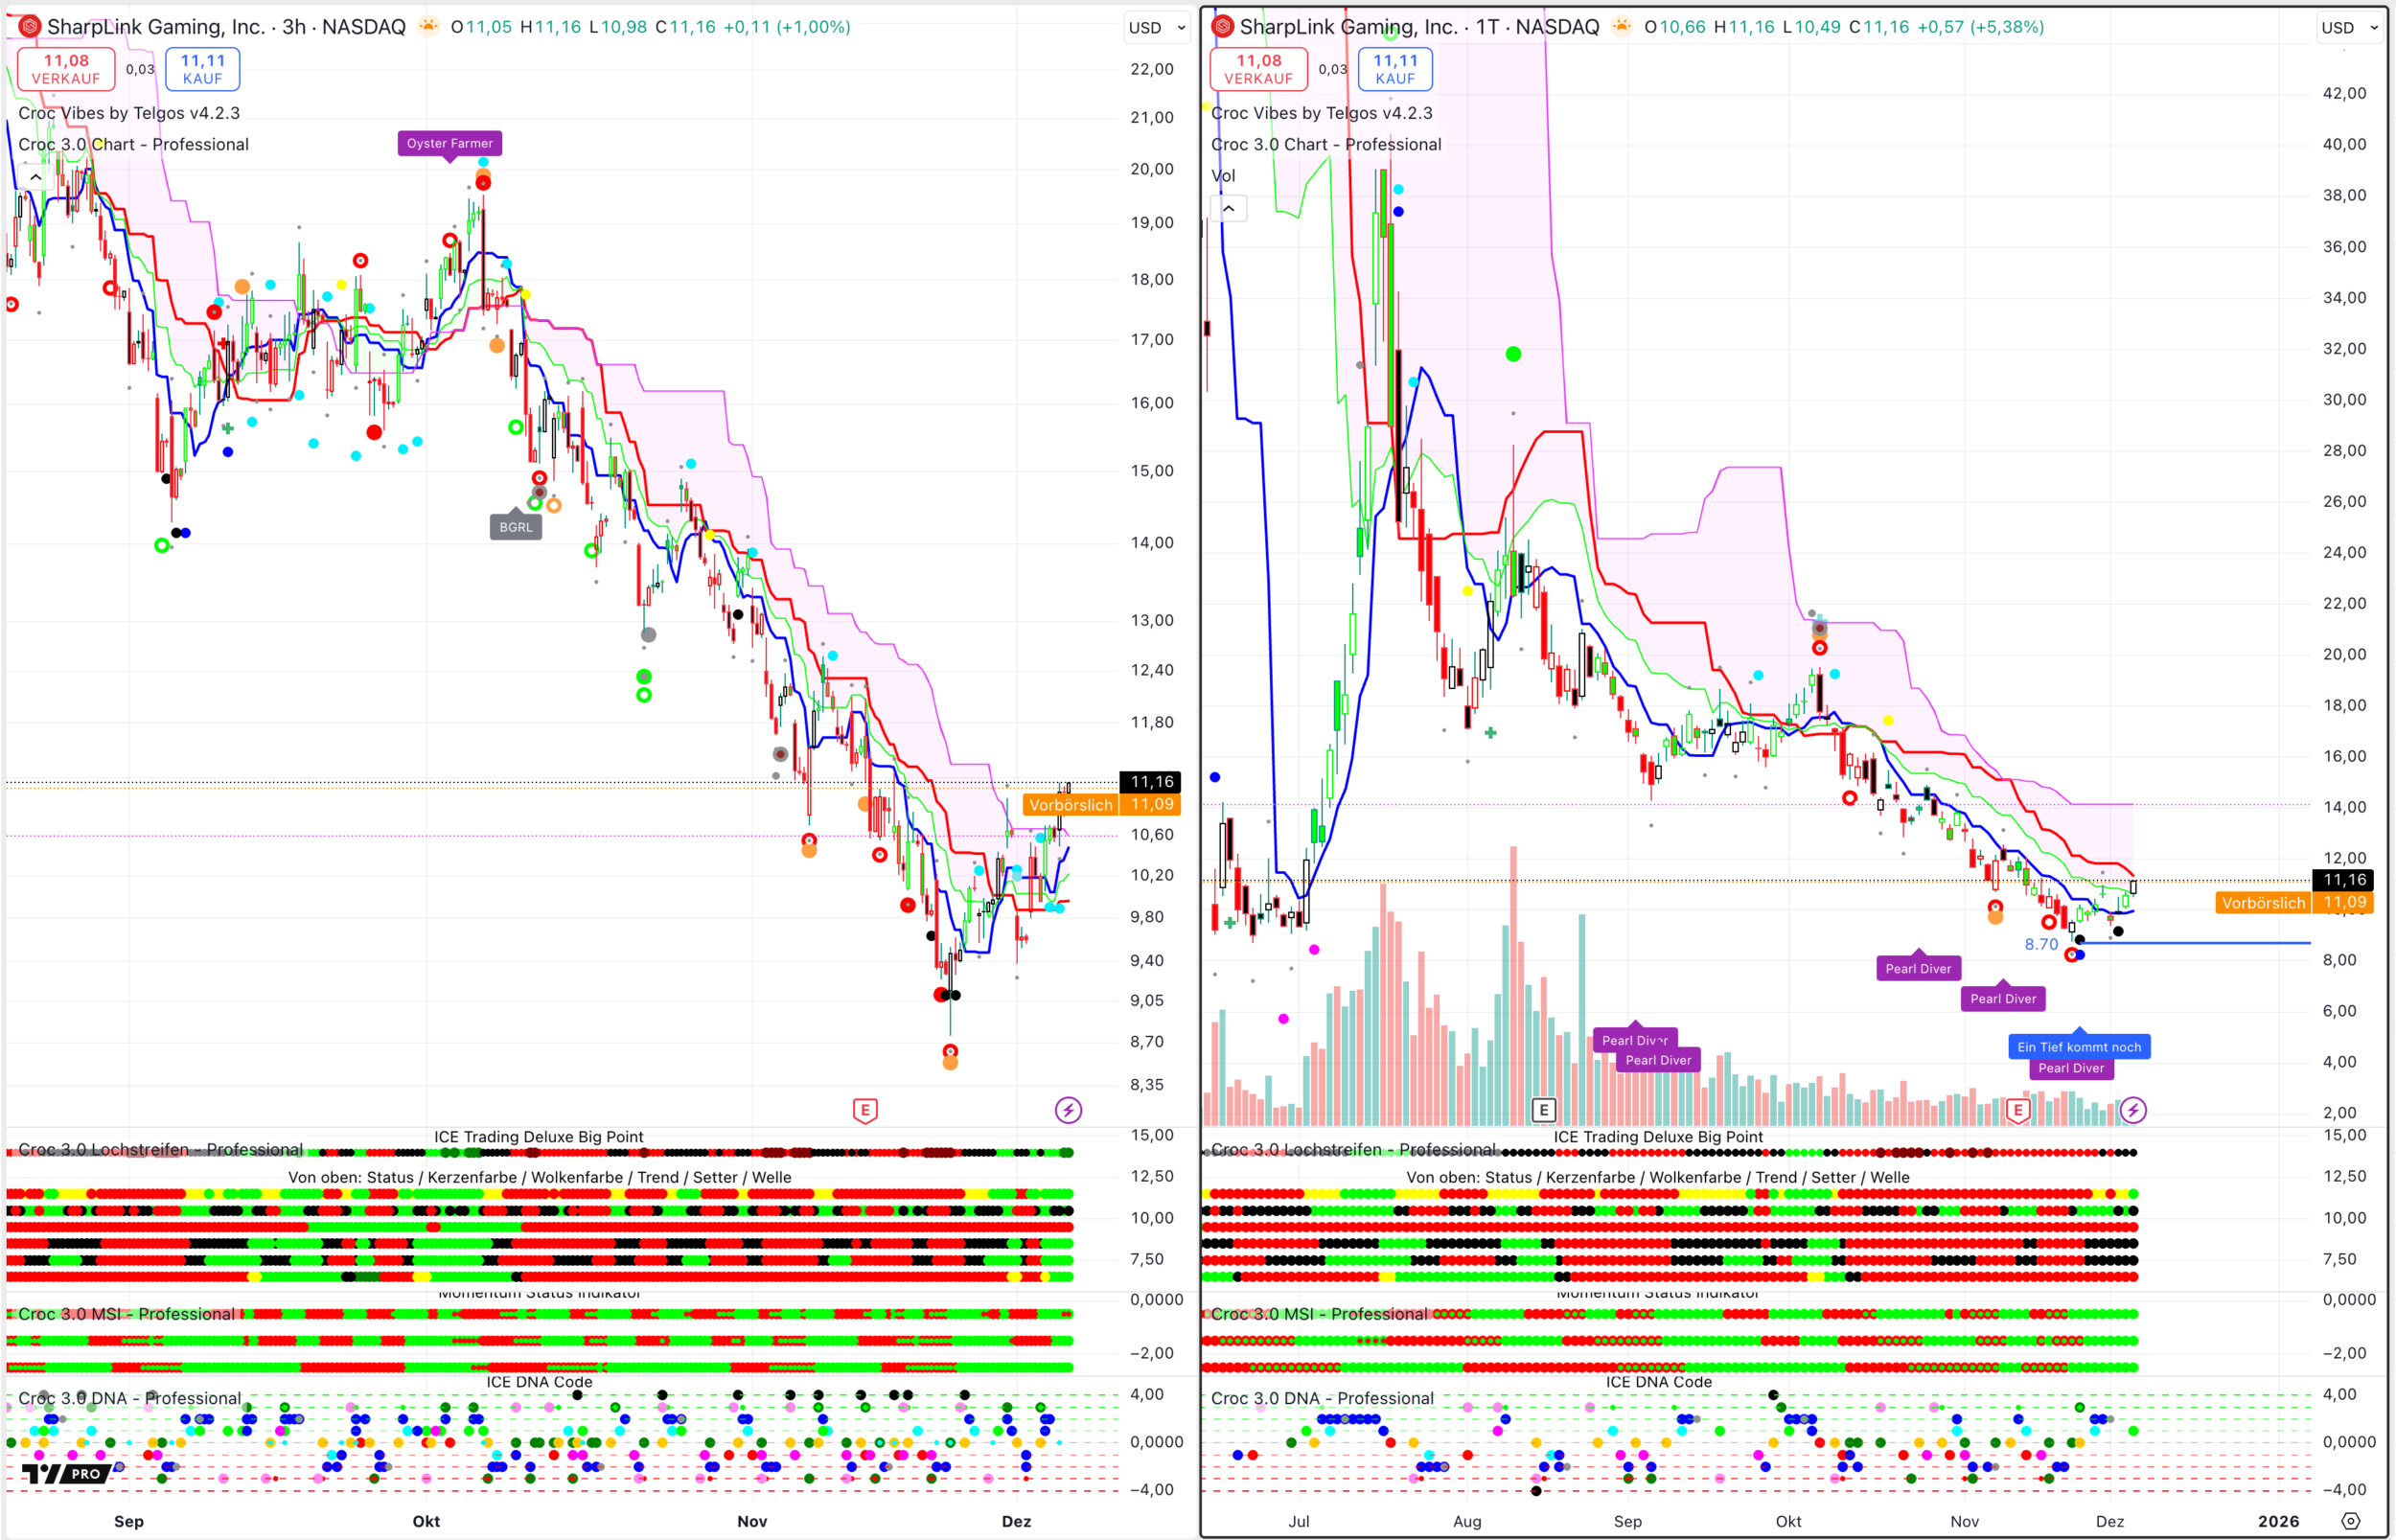Click the orange Vorbörslich 11,09 price label on the 3h chart
Viewport: 2396px width, 1540px height.
1099,805
